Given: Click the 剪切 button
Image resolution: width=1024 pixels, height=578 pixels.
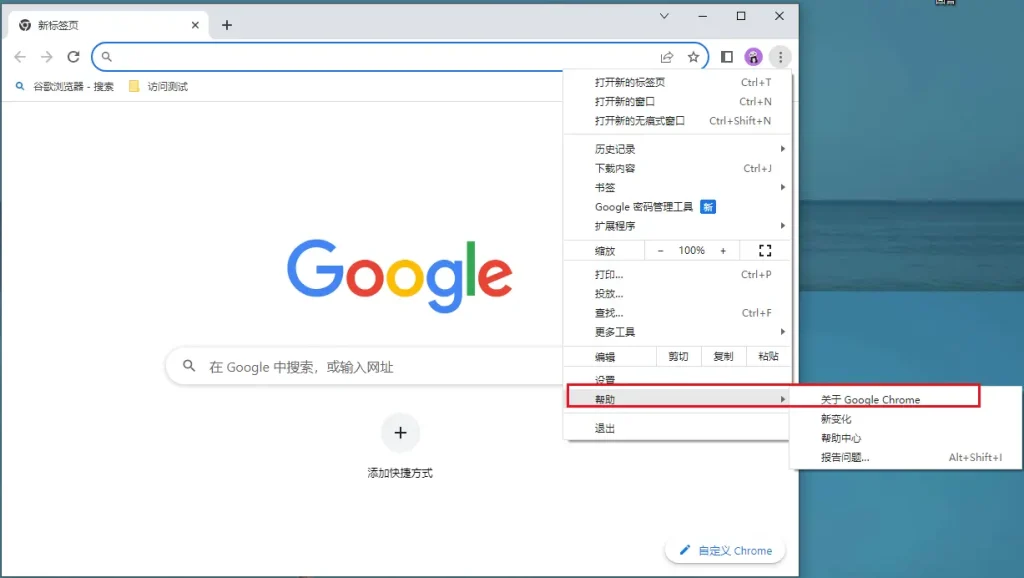Looking at the screenshot, I should 679,357.
